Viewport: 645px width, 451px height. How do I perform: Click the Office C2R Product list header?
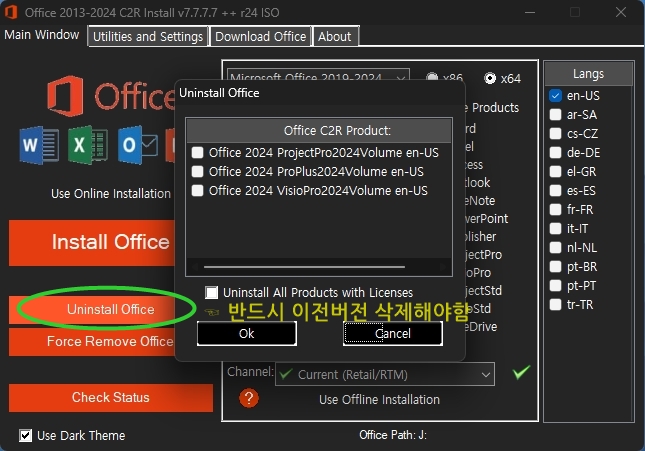click(x=319, y=131)
